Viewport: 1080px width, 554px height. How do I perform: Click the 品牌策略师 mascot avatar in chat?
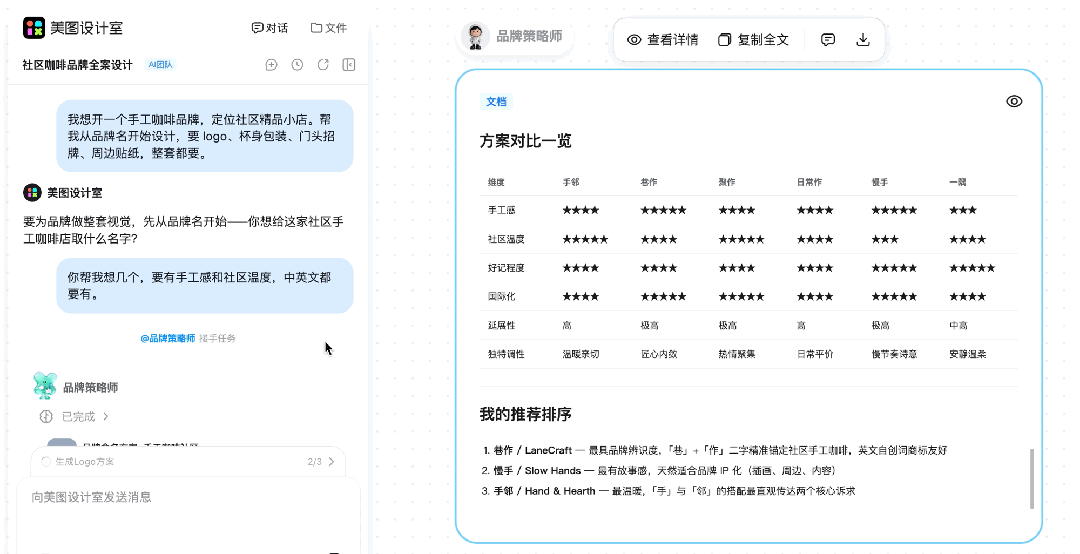(45, 386)
